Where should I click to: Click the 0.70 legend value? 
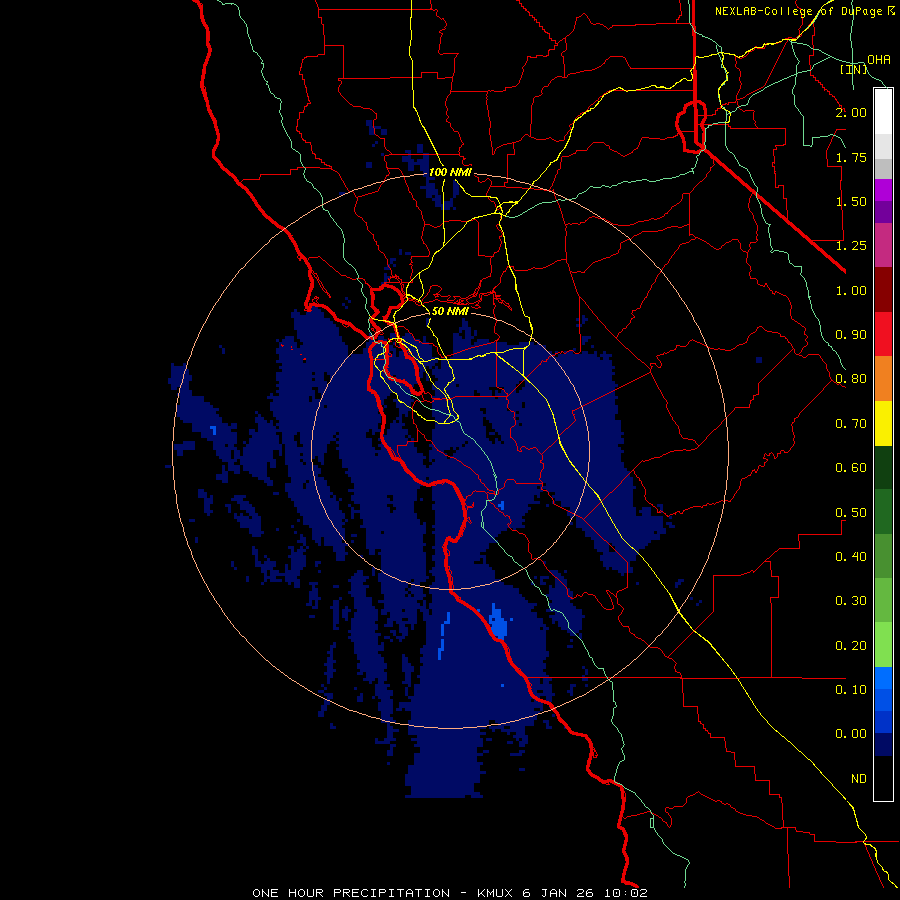(851, 424)
